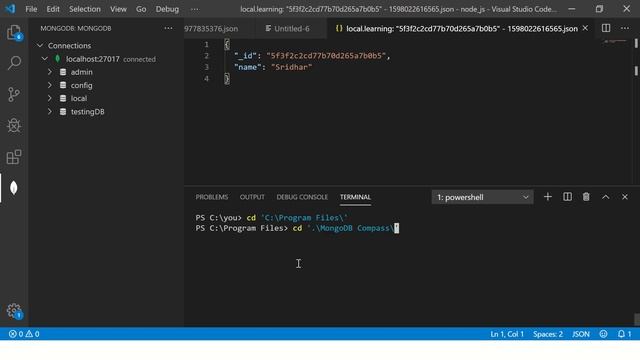Expand the local database

tap(50, 98)
